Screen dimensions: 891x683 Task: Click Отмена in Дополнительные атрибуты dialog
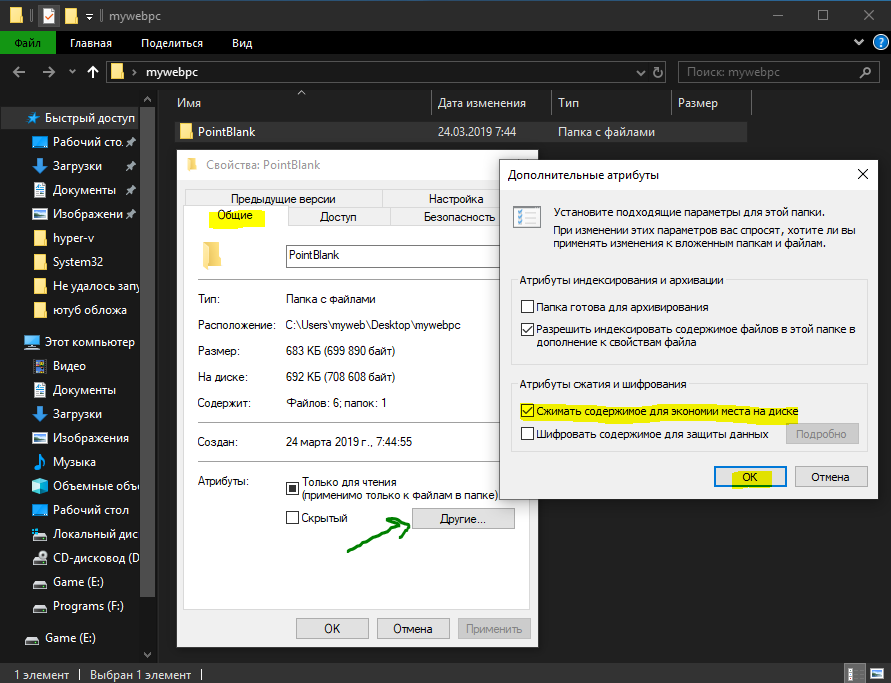pos(831,477)
